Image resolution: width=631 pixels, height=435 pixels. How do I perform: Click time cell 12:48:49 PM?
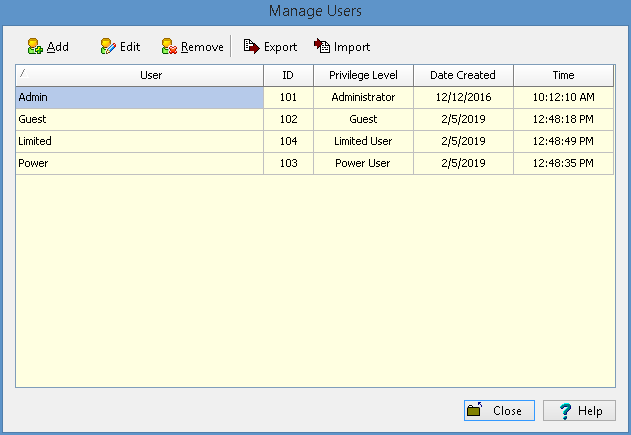point(563,141)
